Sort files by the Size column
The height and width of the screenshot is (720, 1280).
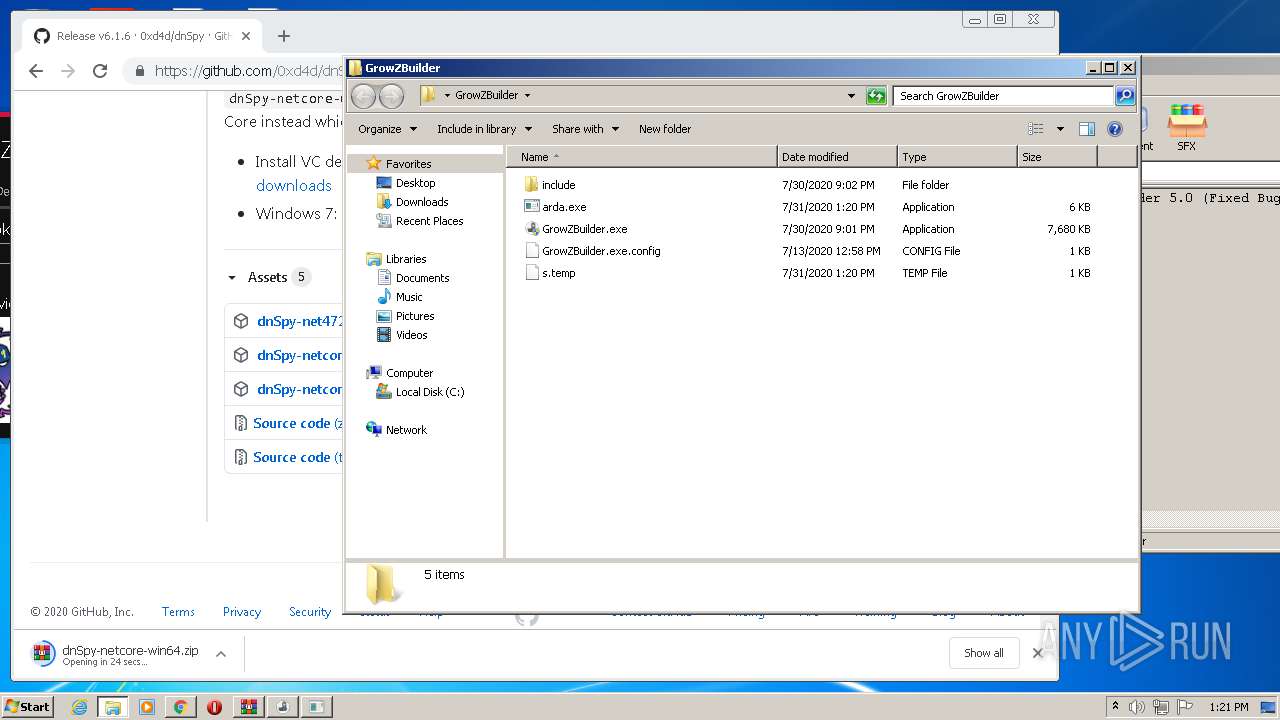(x=1057, y=157)
